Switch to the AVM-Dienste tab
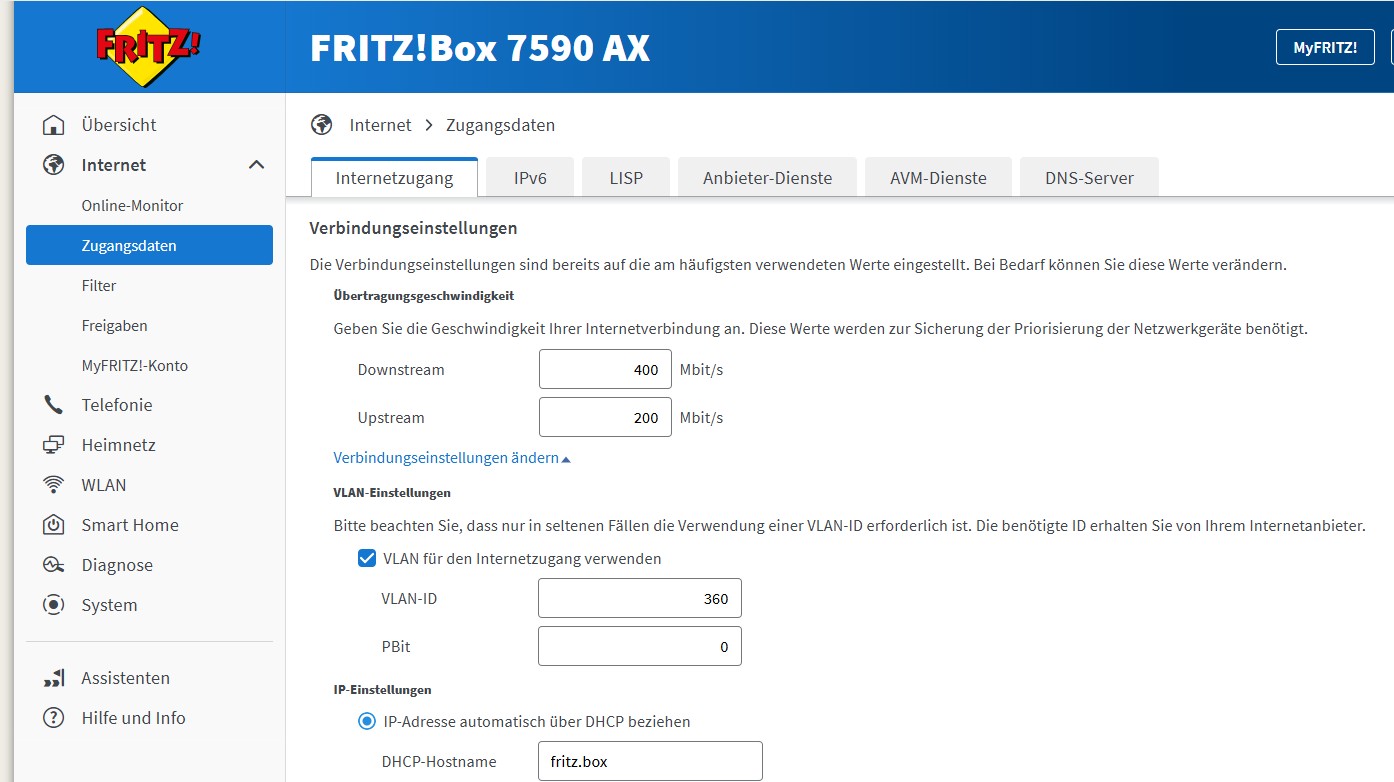 point(938,178)
